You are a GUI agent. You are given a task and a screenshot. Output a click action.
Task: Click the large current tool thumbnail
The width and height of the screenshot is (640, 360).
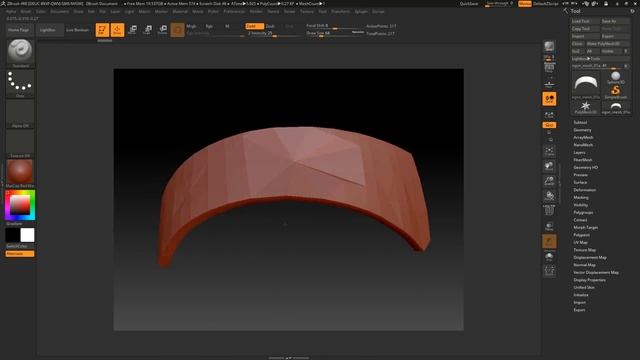(586, 85)
